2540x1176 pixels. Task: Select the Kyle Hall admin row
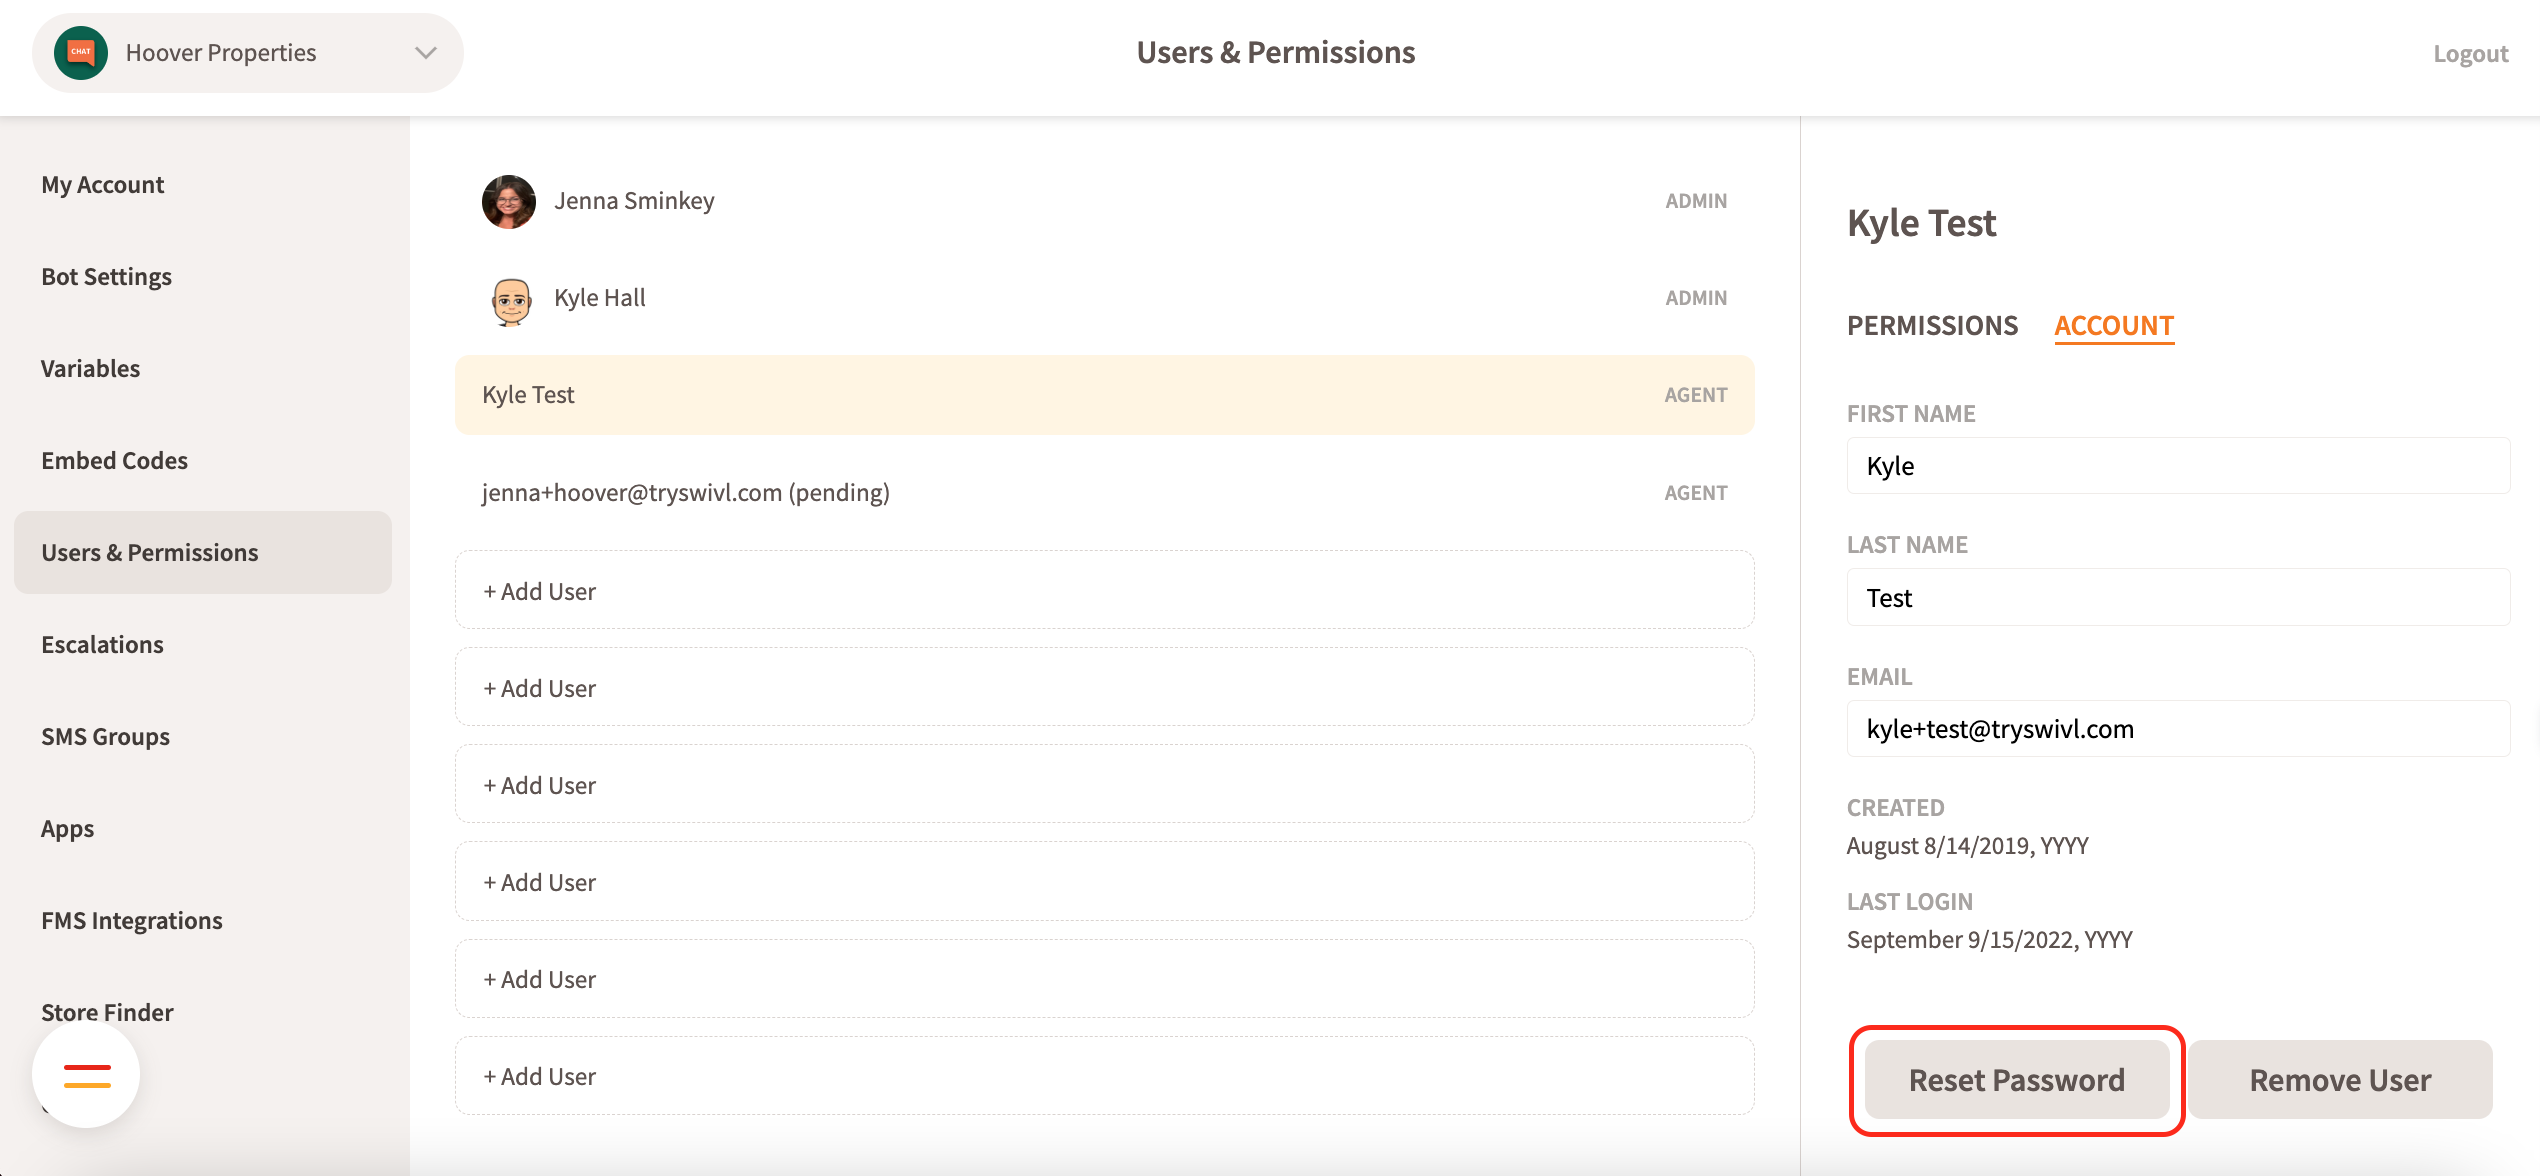[x=1104, y=298]
